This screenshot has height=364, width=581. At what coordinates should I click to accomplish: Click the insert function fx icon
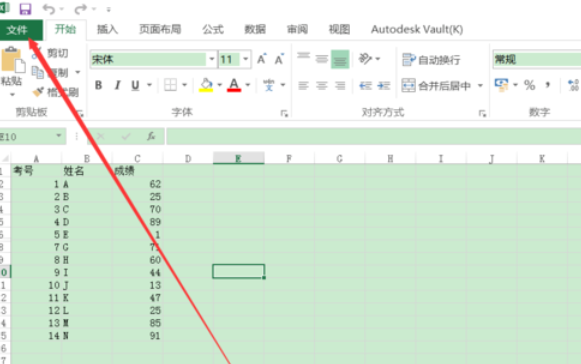(x=151, y=136)
